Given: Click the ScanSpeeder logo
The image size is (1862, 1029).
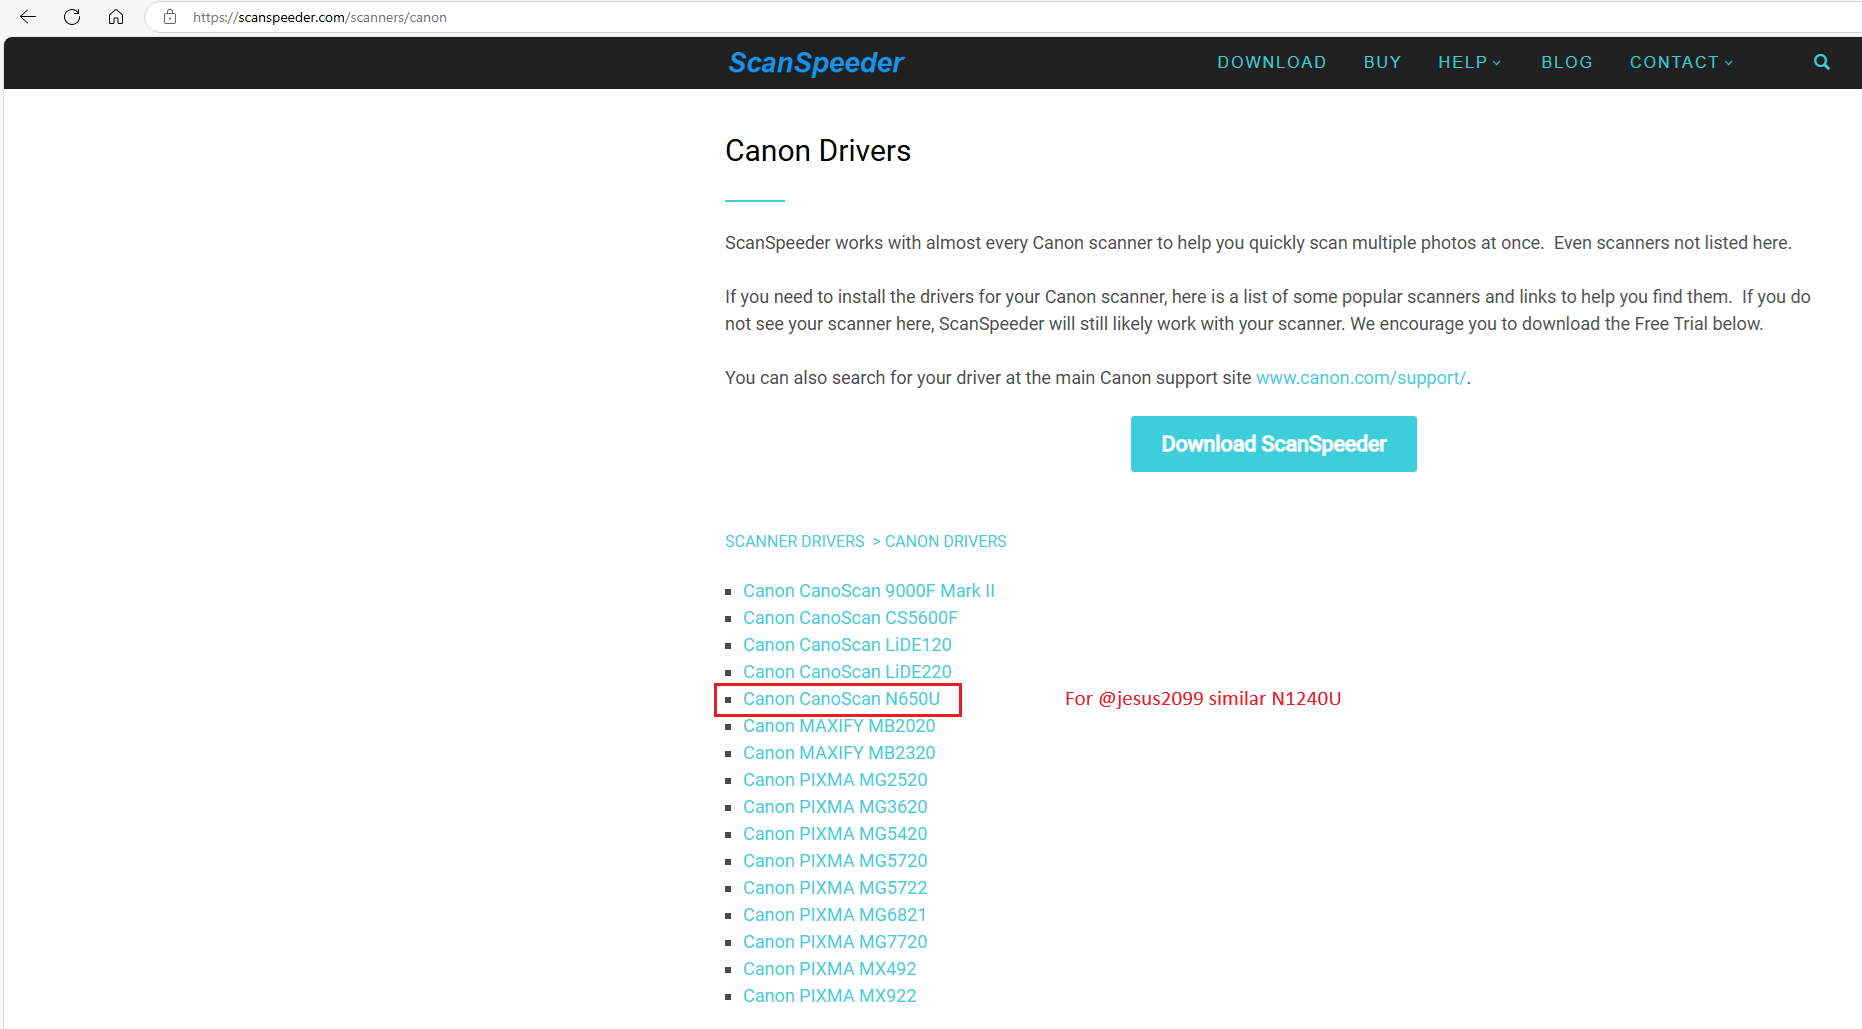Looking at the screenshot, I should point(816,63).
